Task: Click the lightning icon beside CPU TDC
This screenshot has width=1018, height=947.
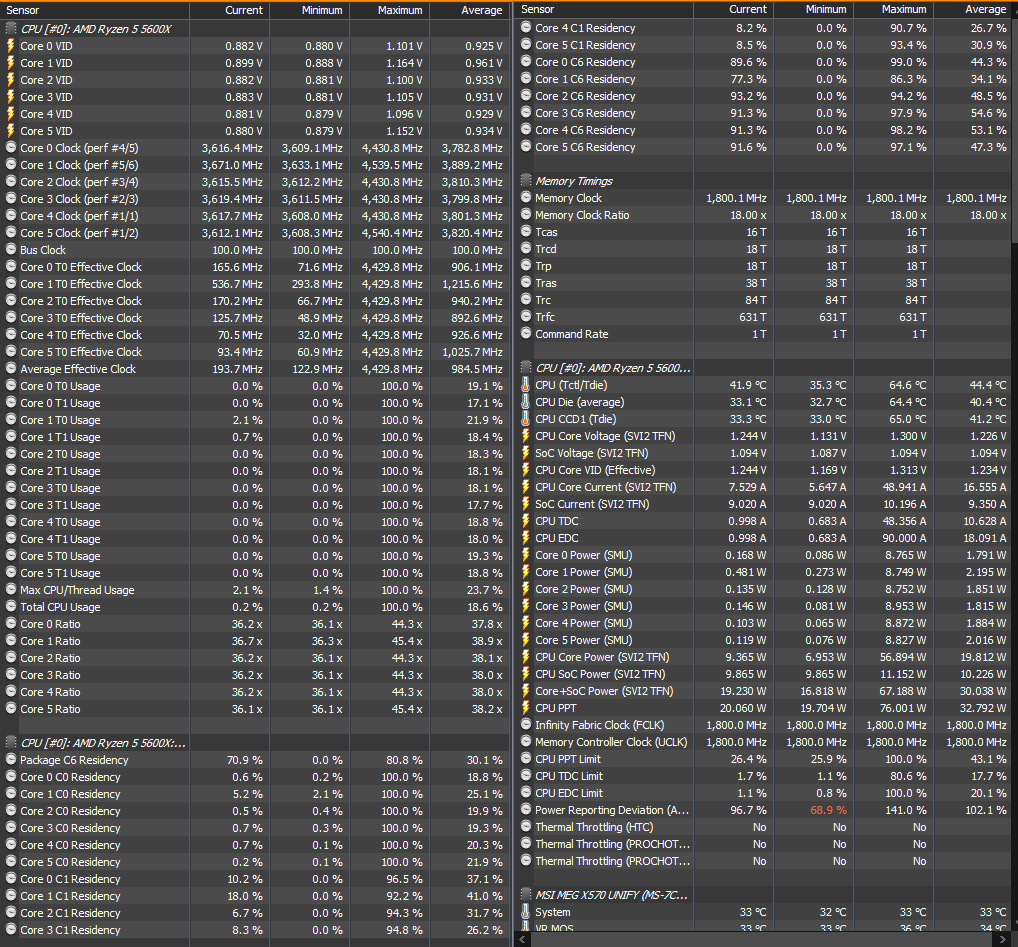Action: click(525, 521)
